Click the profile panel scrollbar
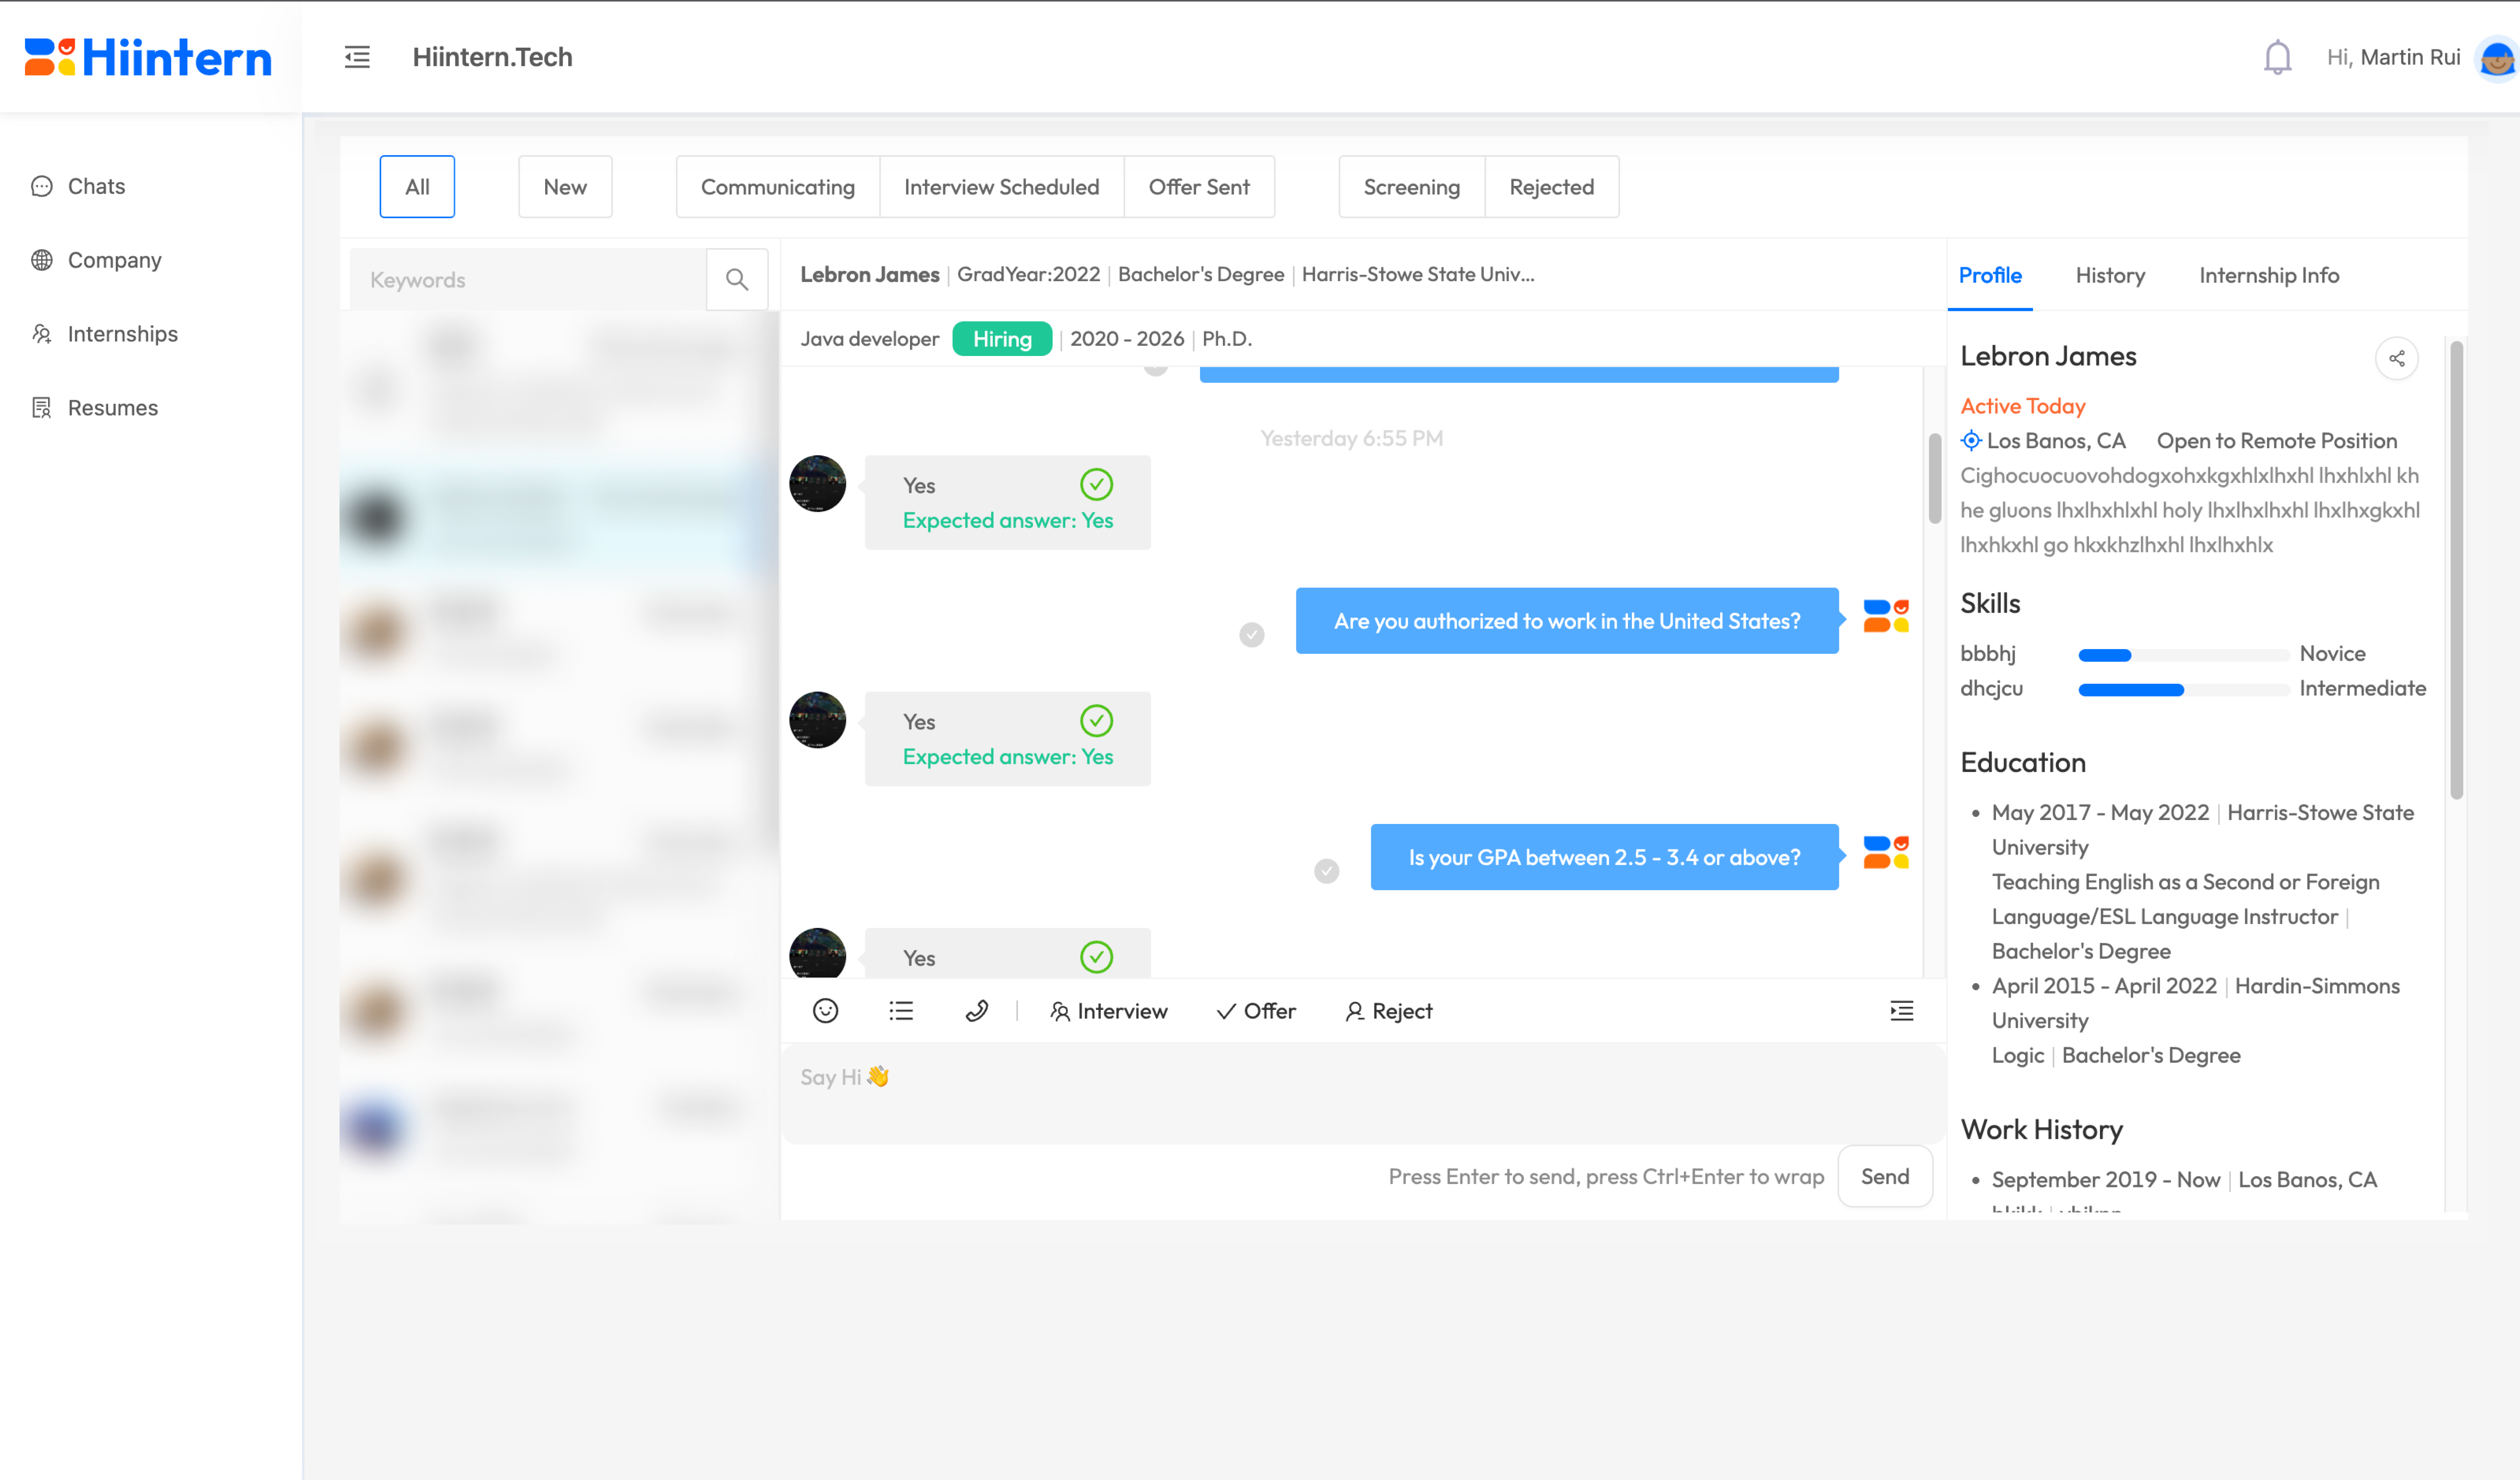2520x1480 pixels. (2456, 570)
